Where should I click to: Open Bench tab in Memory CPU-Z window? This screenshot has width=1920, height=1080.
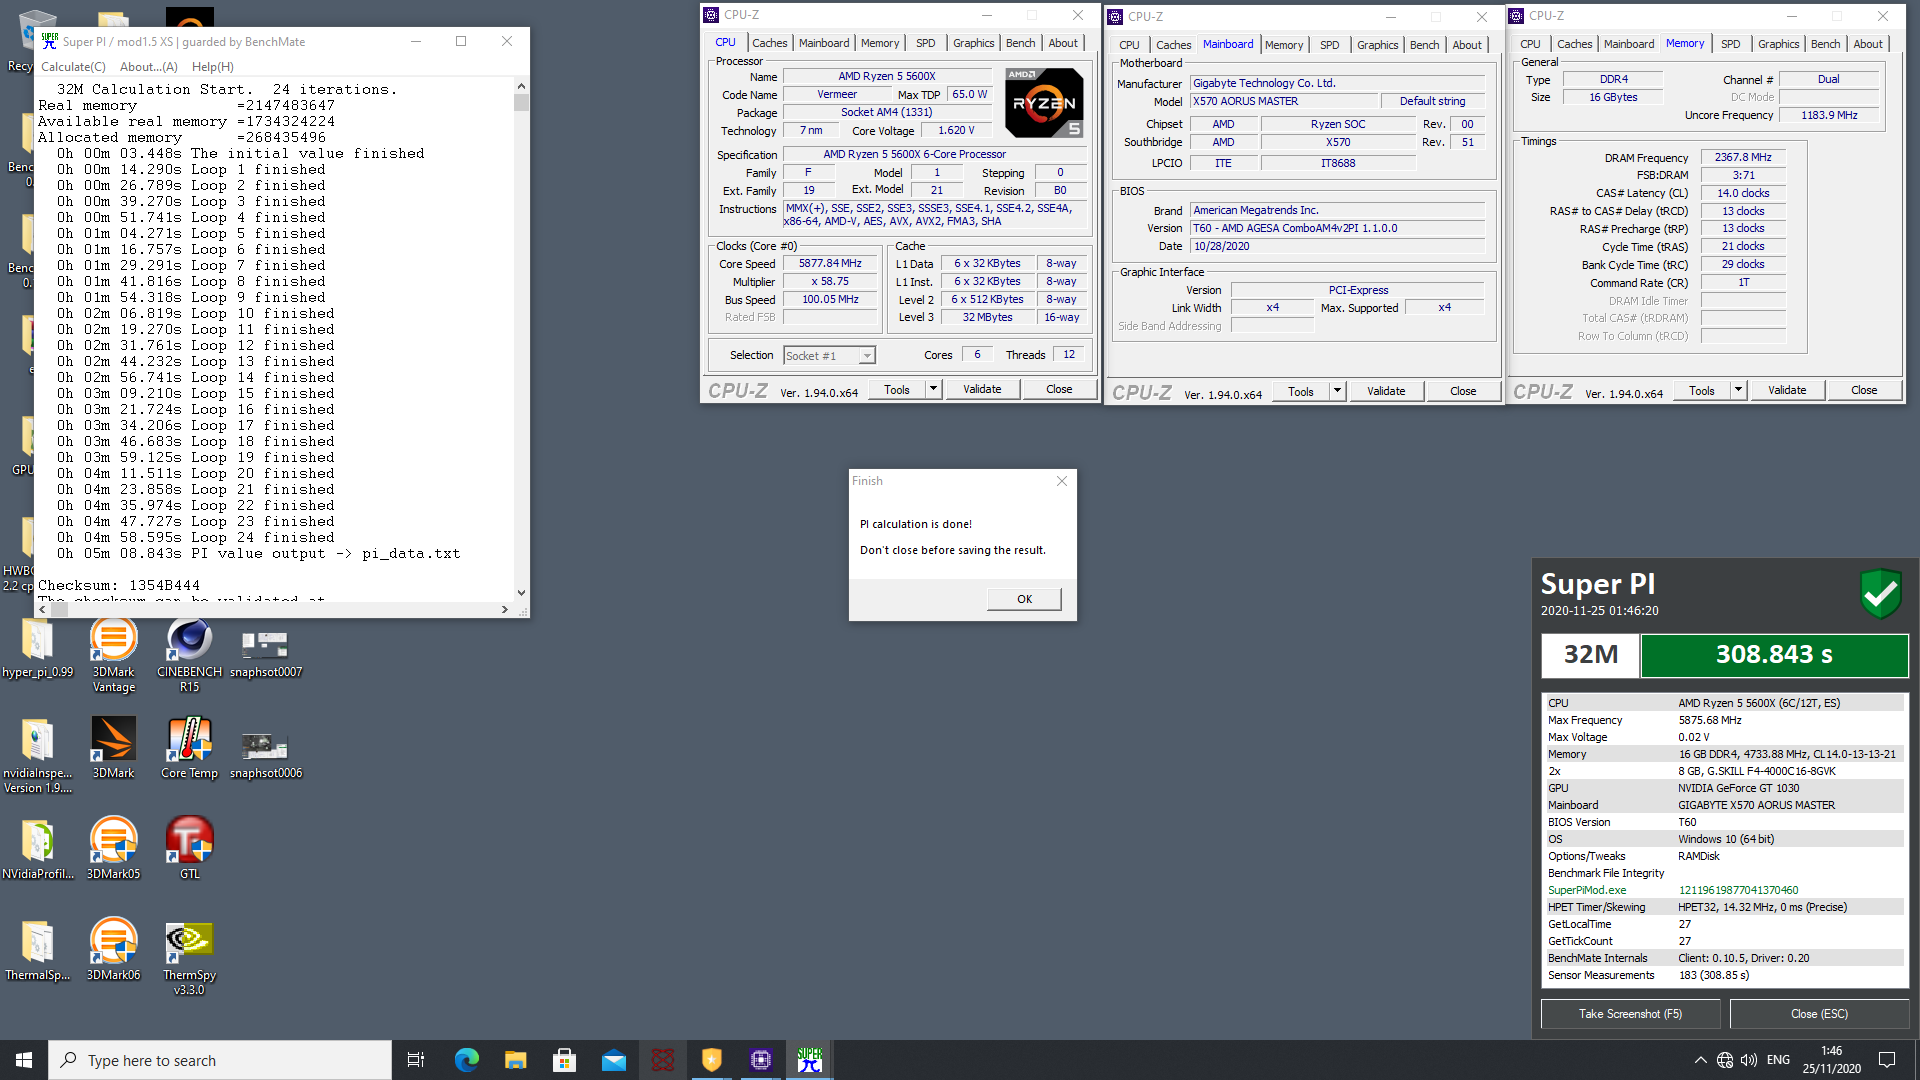coord(1825,44)
